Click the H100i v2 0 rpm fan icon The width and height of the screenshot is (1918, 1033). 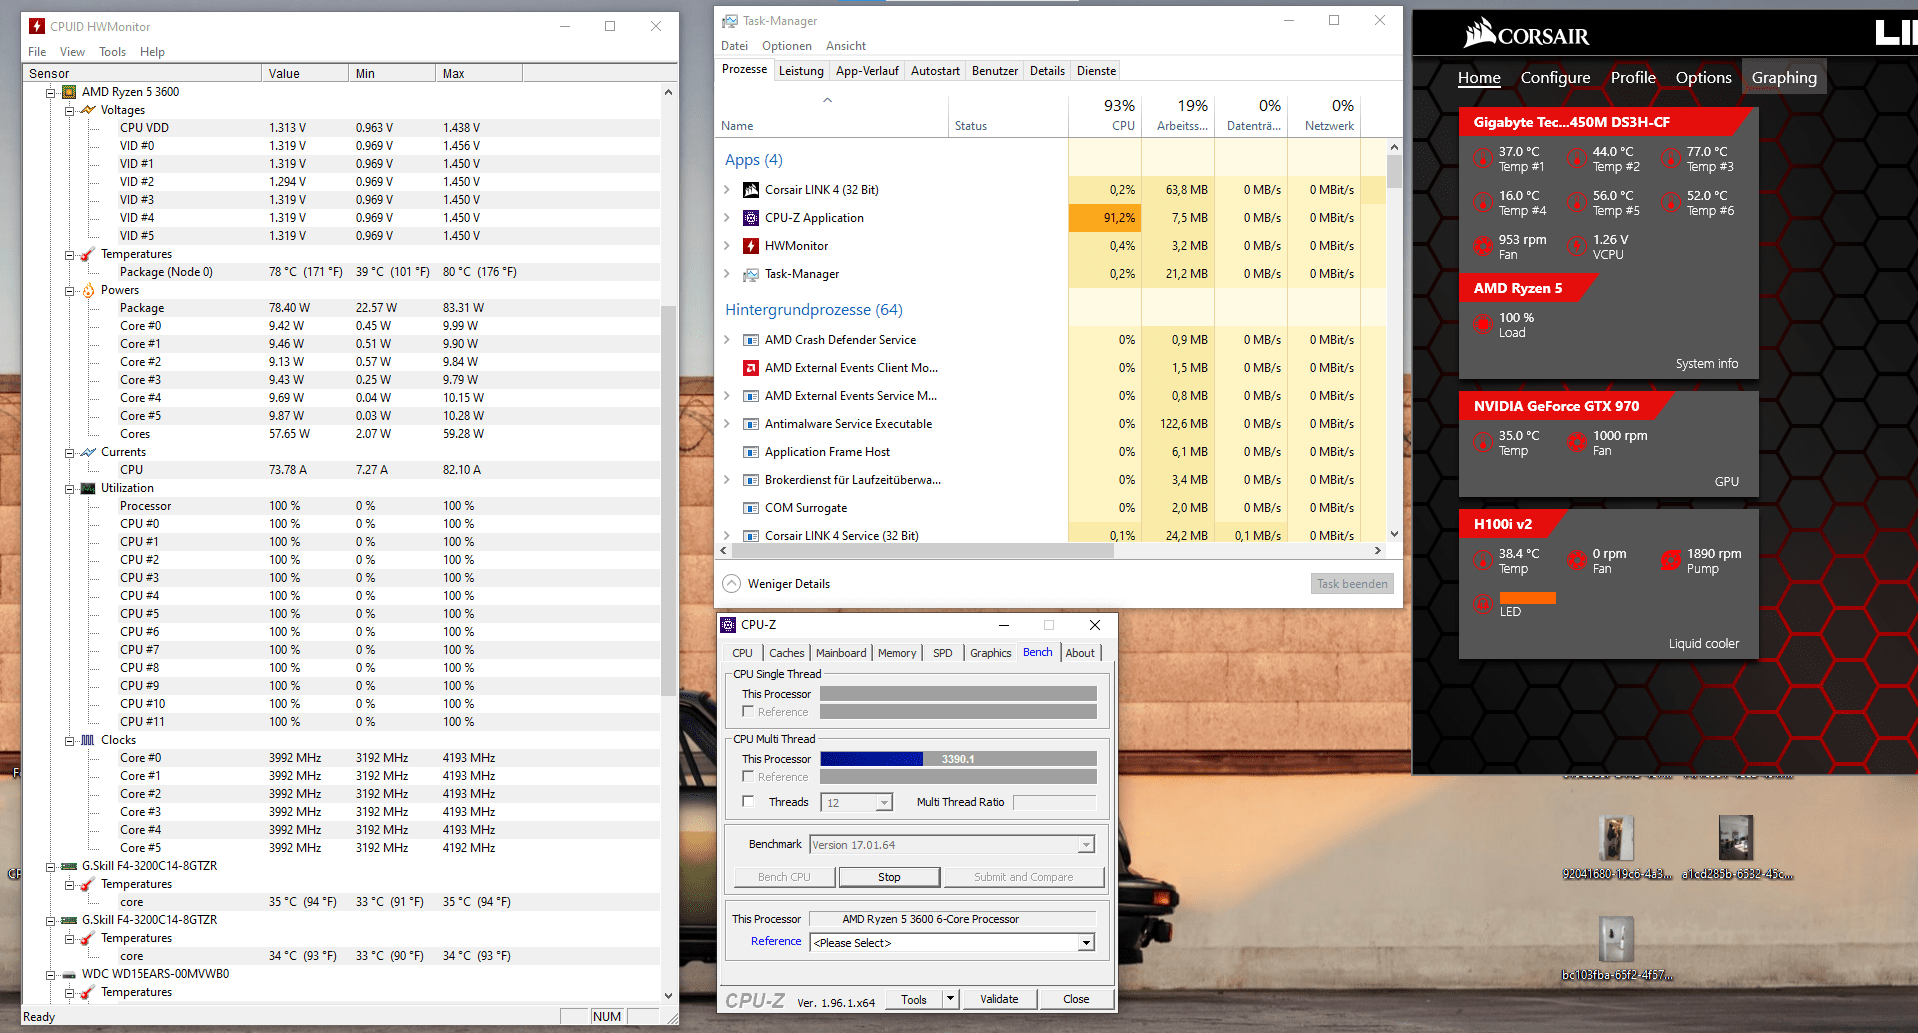(x=1577, y=560)
